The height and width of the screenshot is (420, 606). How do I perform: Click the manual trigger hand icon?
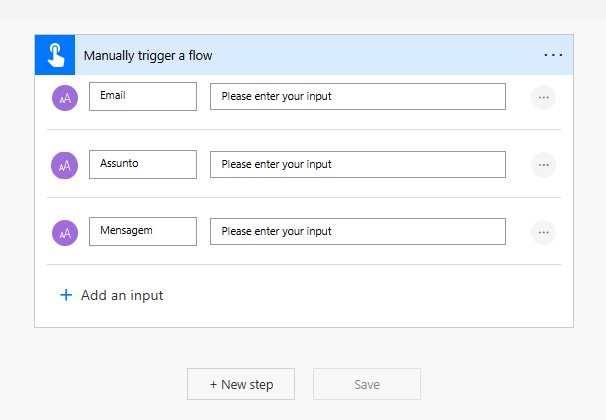coord(55,55)
